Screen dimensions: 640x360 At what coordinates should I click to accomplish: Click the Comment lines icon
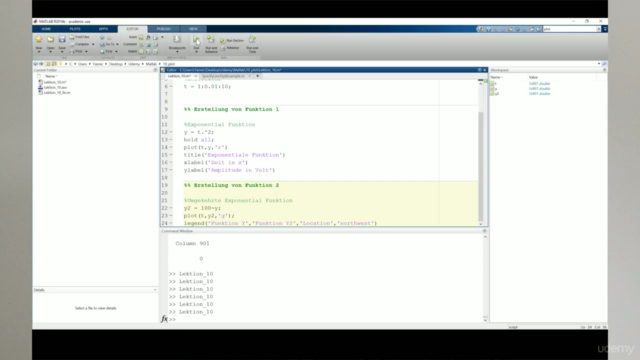(141, 44)
